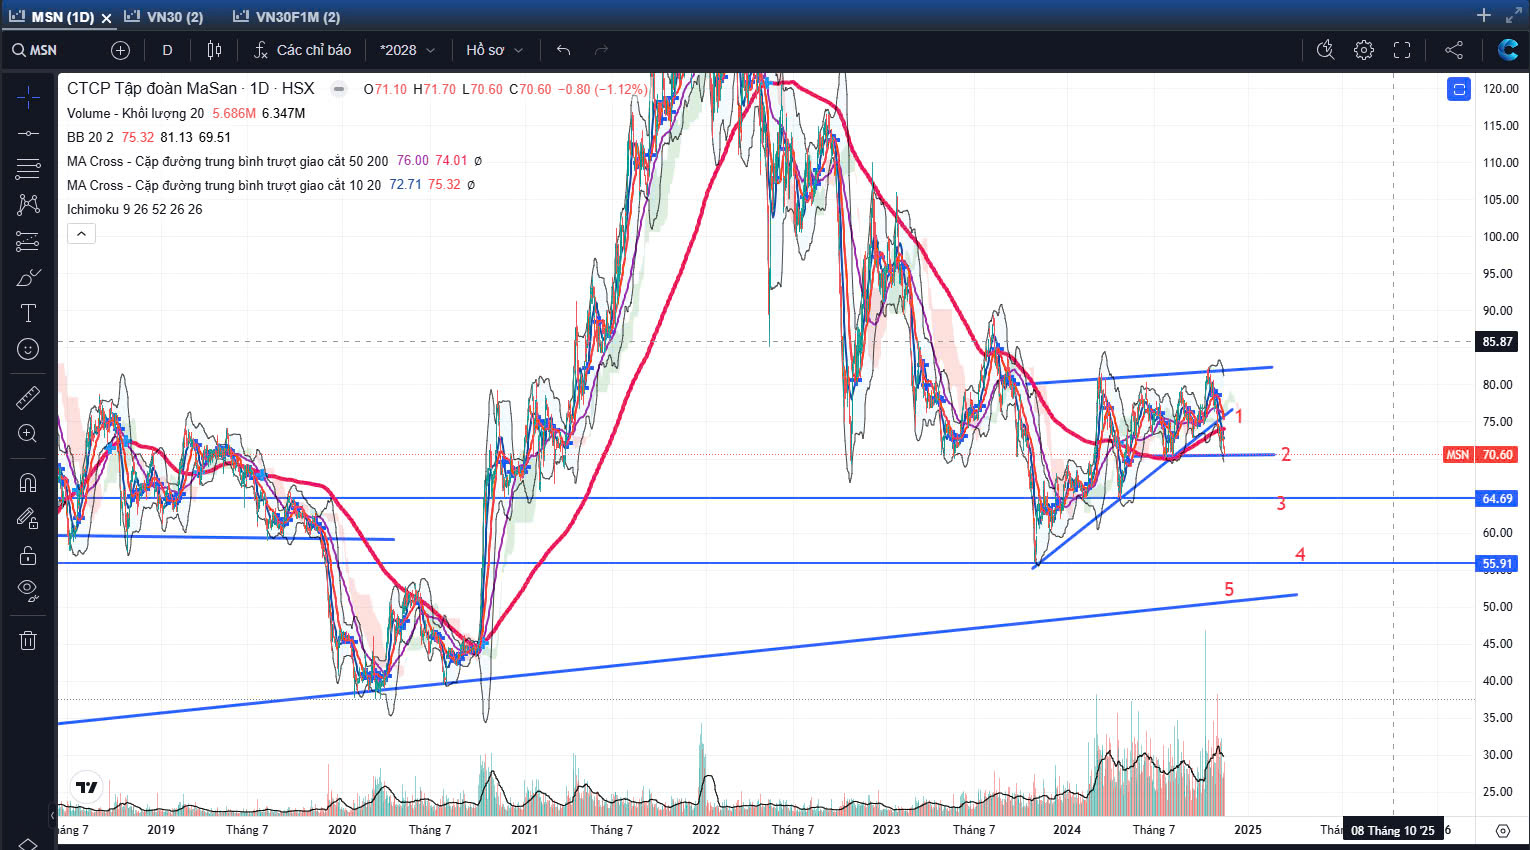The height and width of the screenshot is (850, 1530).
Task: Select the crosshair cursor tool
Action: [28, 97]
